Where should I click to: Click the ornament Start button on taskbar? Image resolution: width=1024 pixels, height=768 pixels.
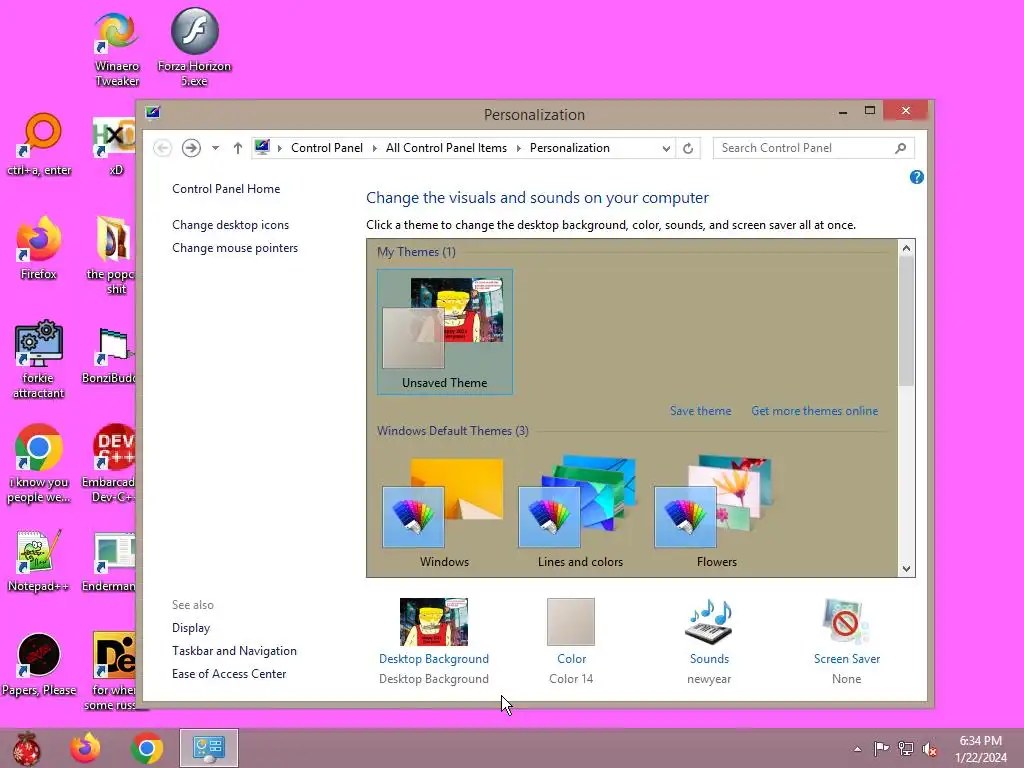[26, 748]
